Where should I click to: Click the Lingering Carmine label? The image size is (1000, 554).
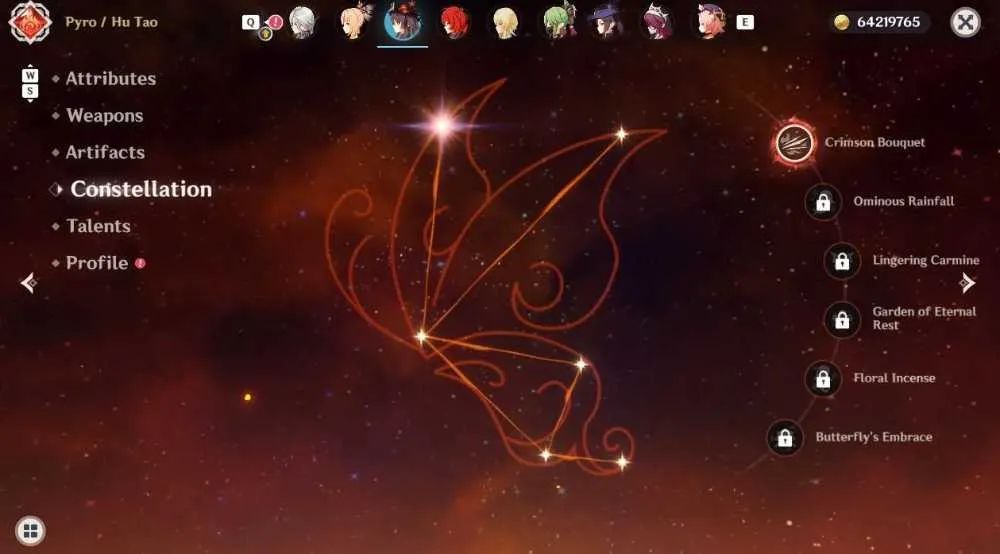tap(926, 260)
